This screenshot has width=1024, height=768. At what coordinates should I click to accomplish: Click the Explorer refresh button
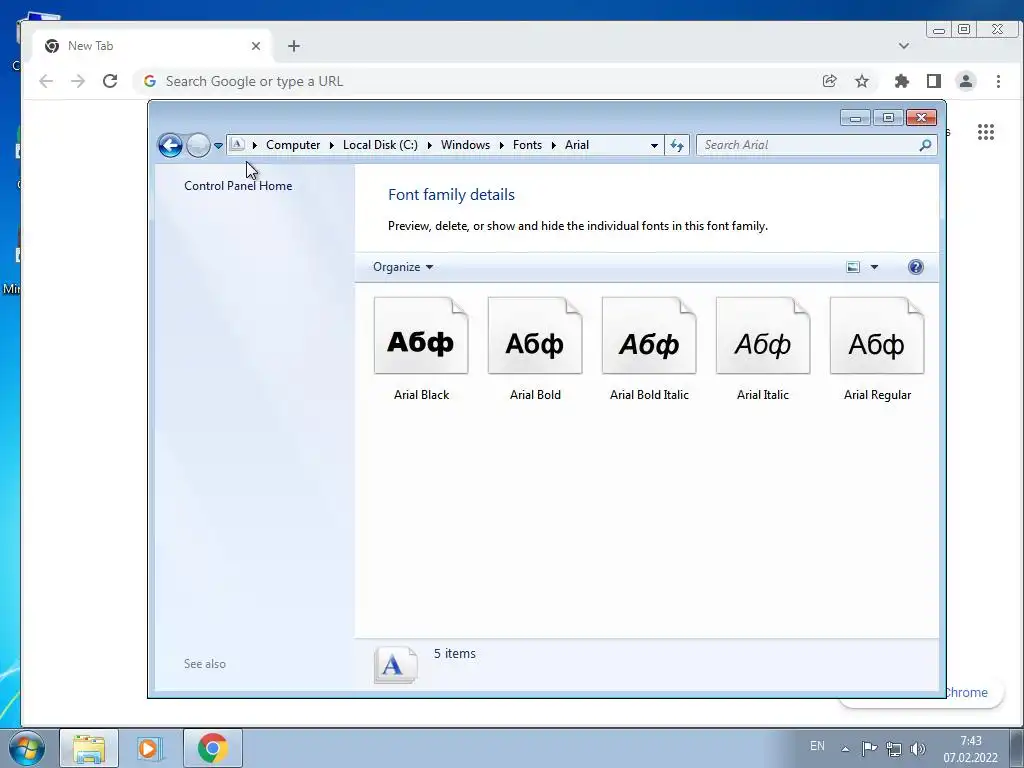pos(677,145)
